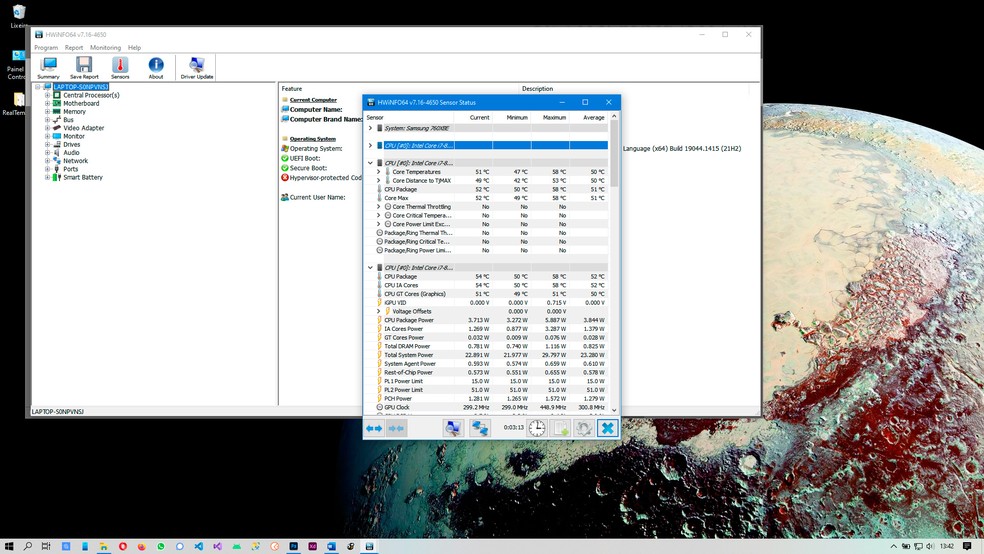Click the log file icon with green plus
The image size is (984, 554).
coord(560,428)
